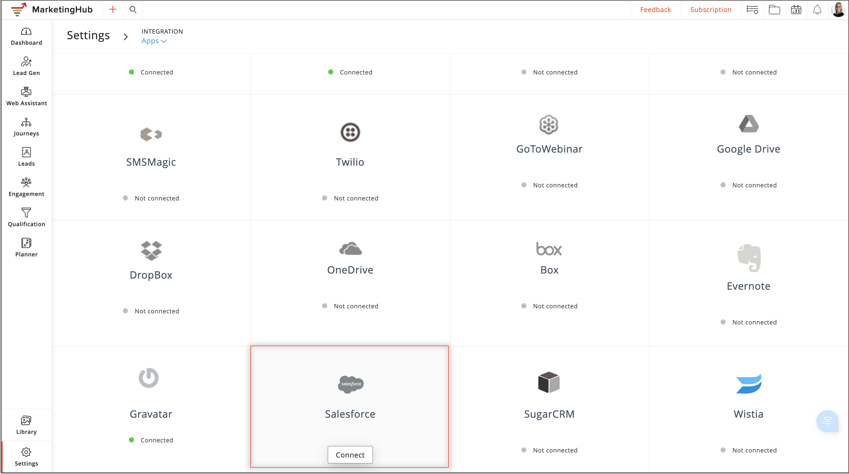Click OneDrive's Not connected status
The width and height of the screenshot is (849, 474).
[x=350, y=306]
